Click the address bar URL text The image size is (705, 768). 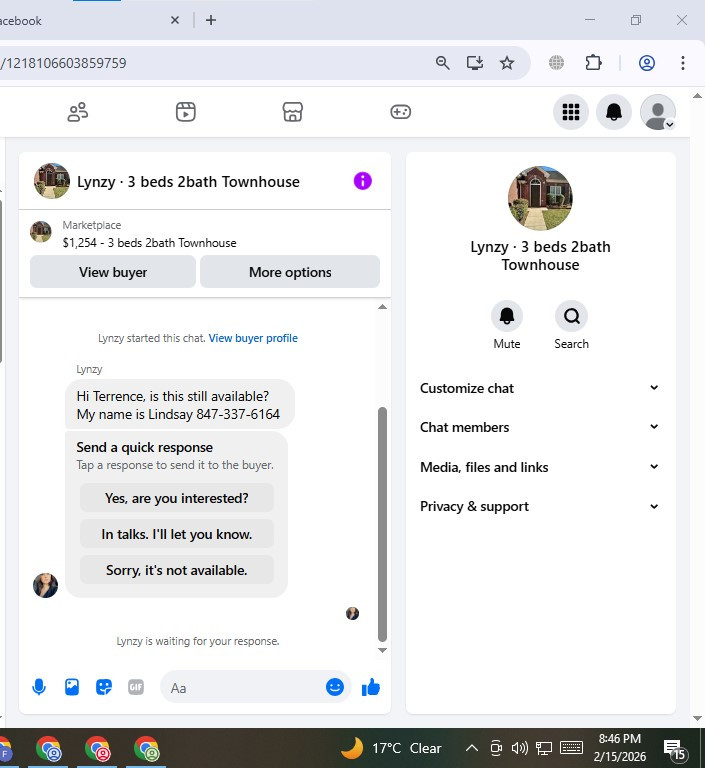64,63
